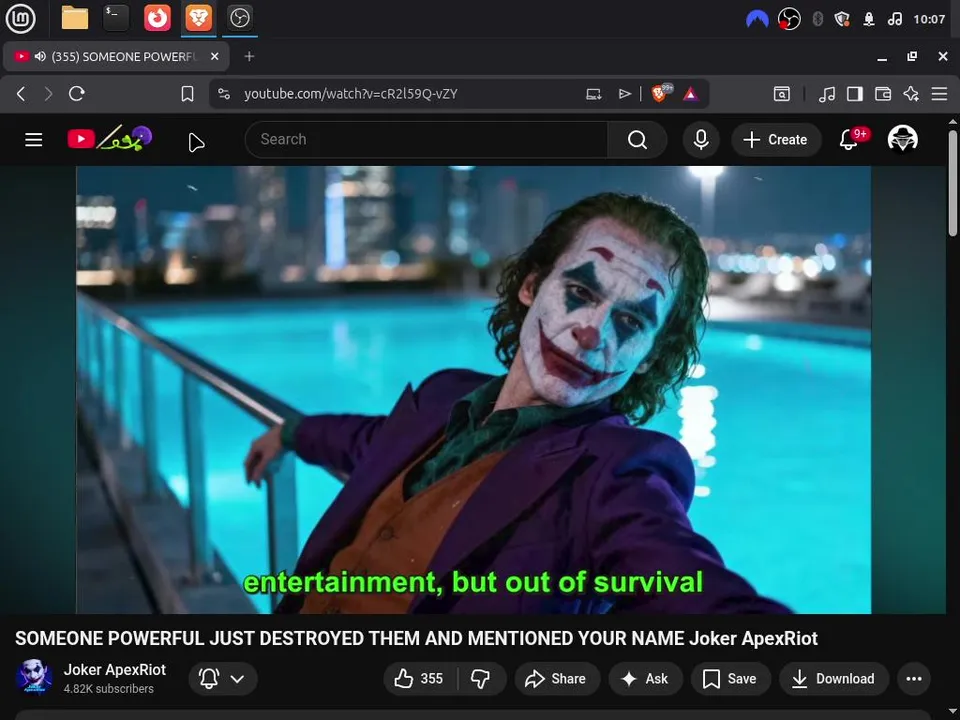
Task: Toggle the browser sidebar panel
Action: 855,94
